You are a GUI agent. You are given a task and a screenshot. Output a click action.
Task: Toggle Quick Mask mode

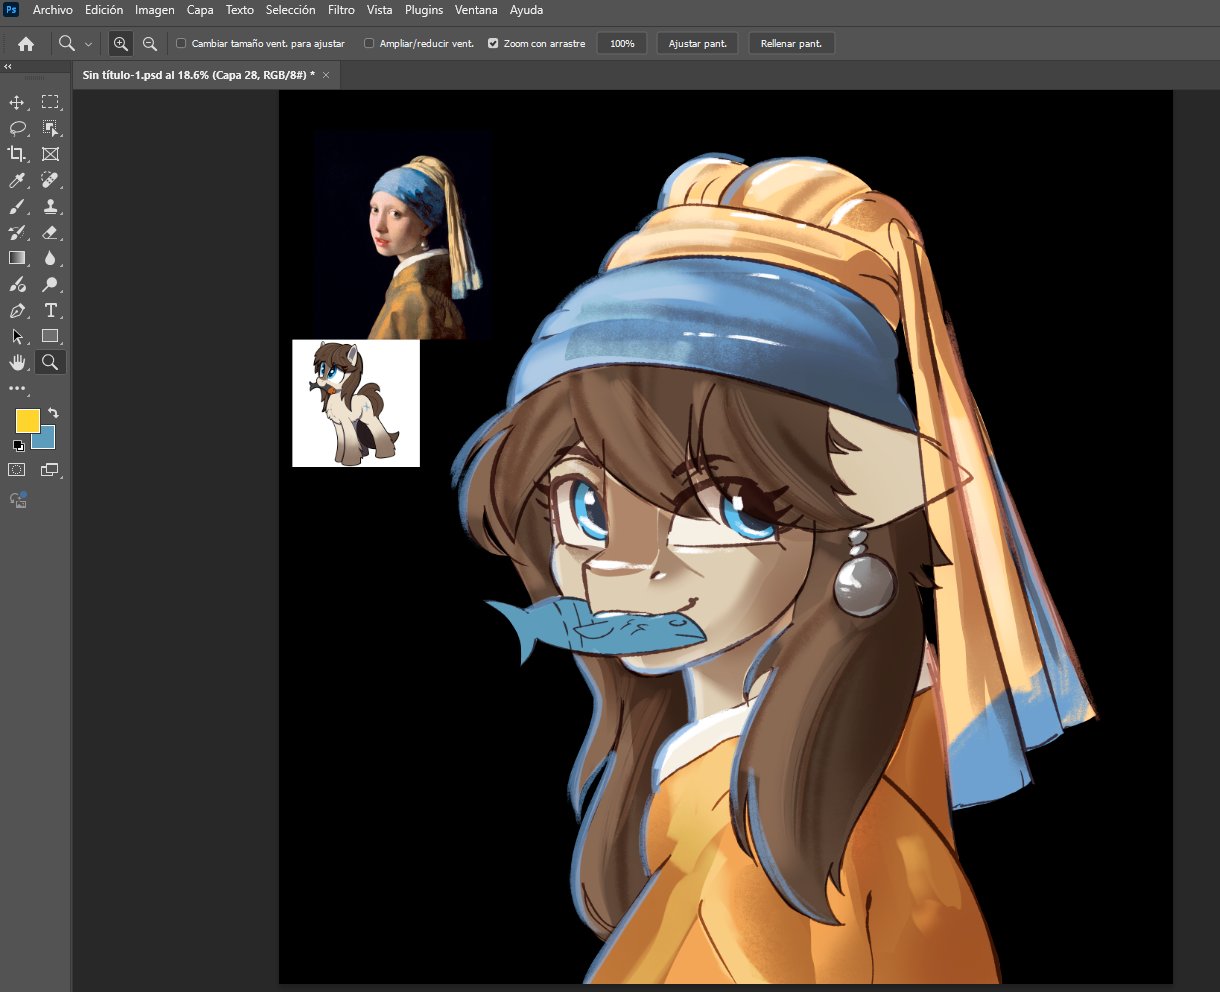[17, 469]
